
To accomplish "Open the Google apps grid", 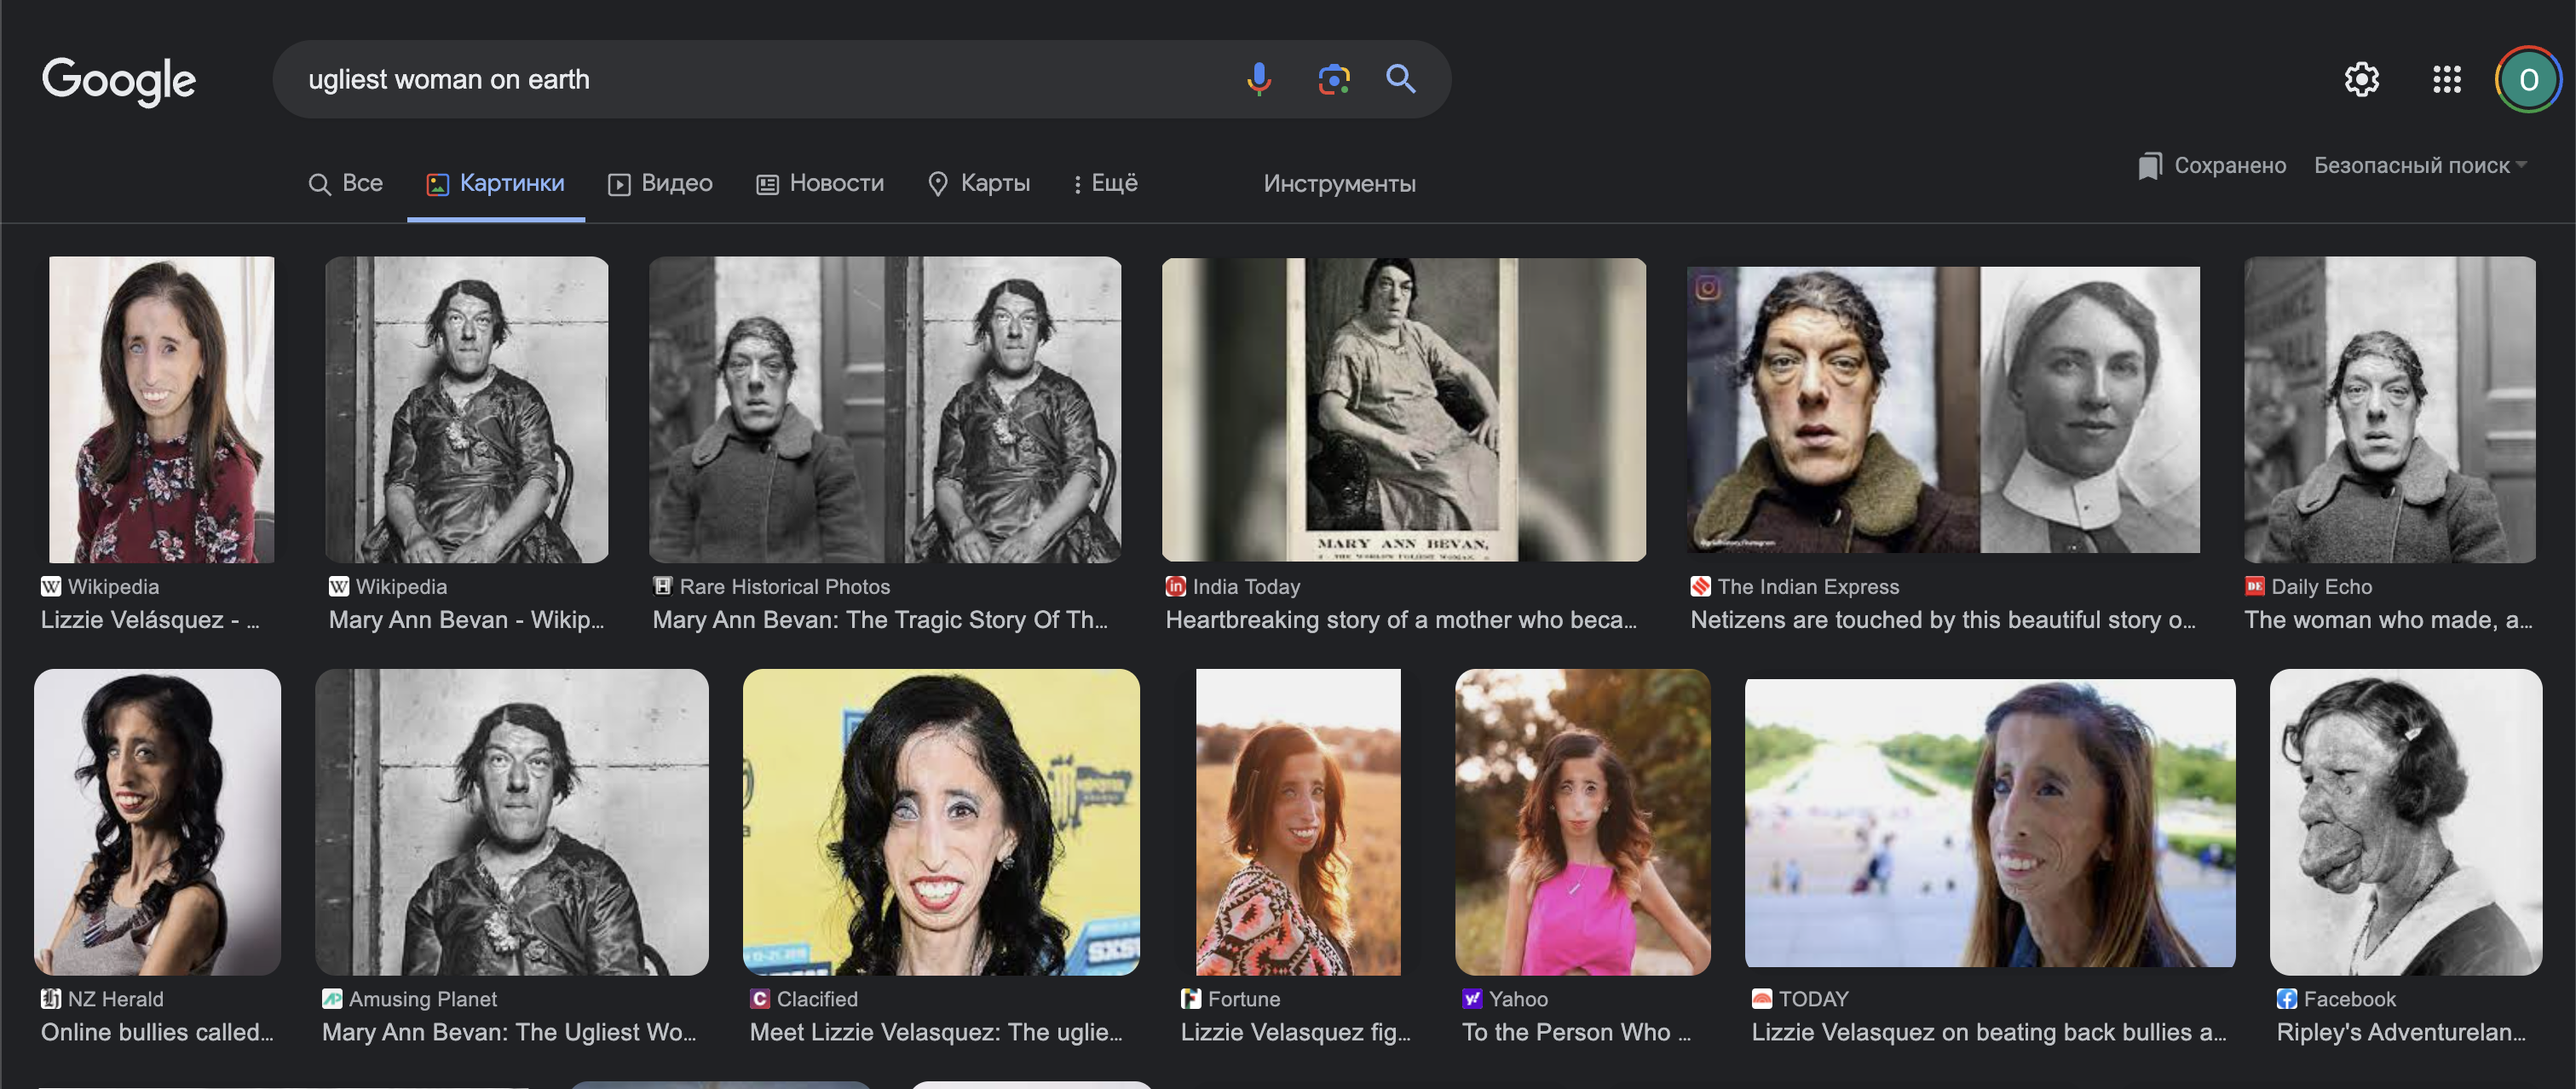I will [2446, 79].
